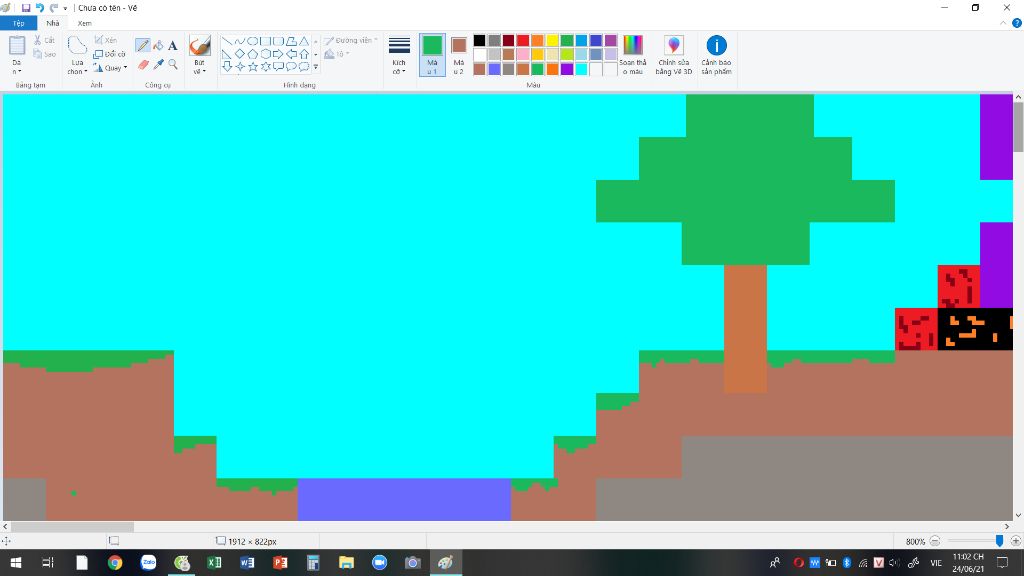
Task: Choose the five-point star shape
Action: point(253,66)
